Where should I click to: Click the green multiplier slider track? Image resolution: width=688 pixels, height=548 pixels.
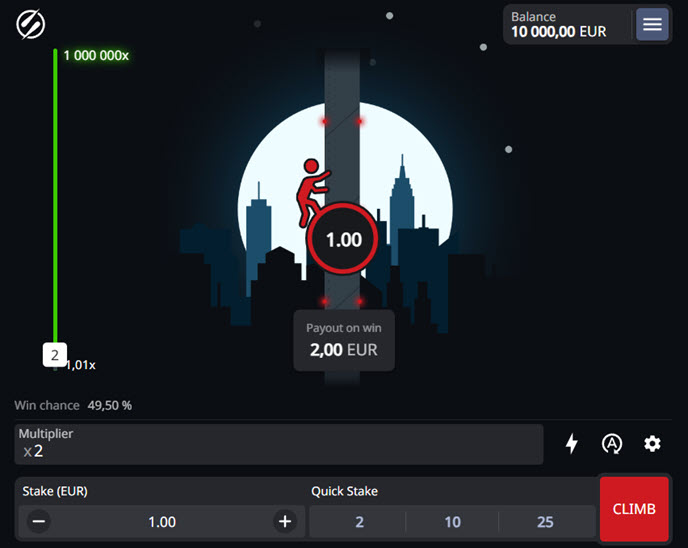(55, 195)
